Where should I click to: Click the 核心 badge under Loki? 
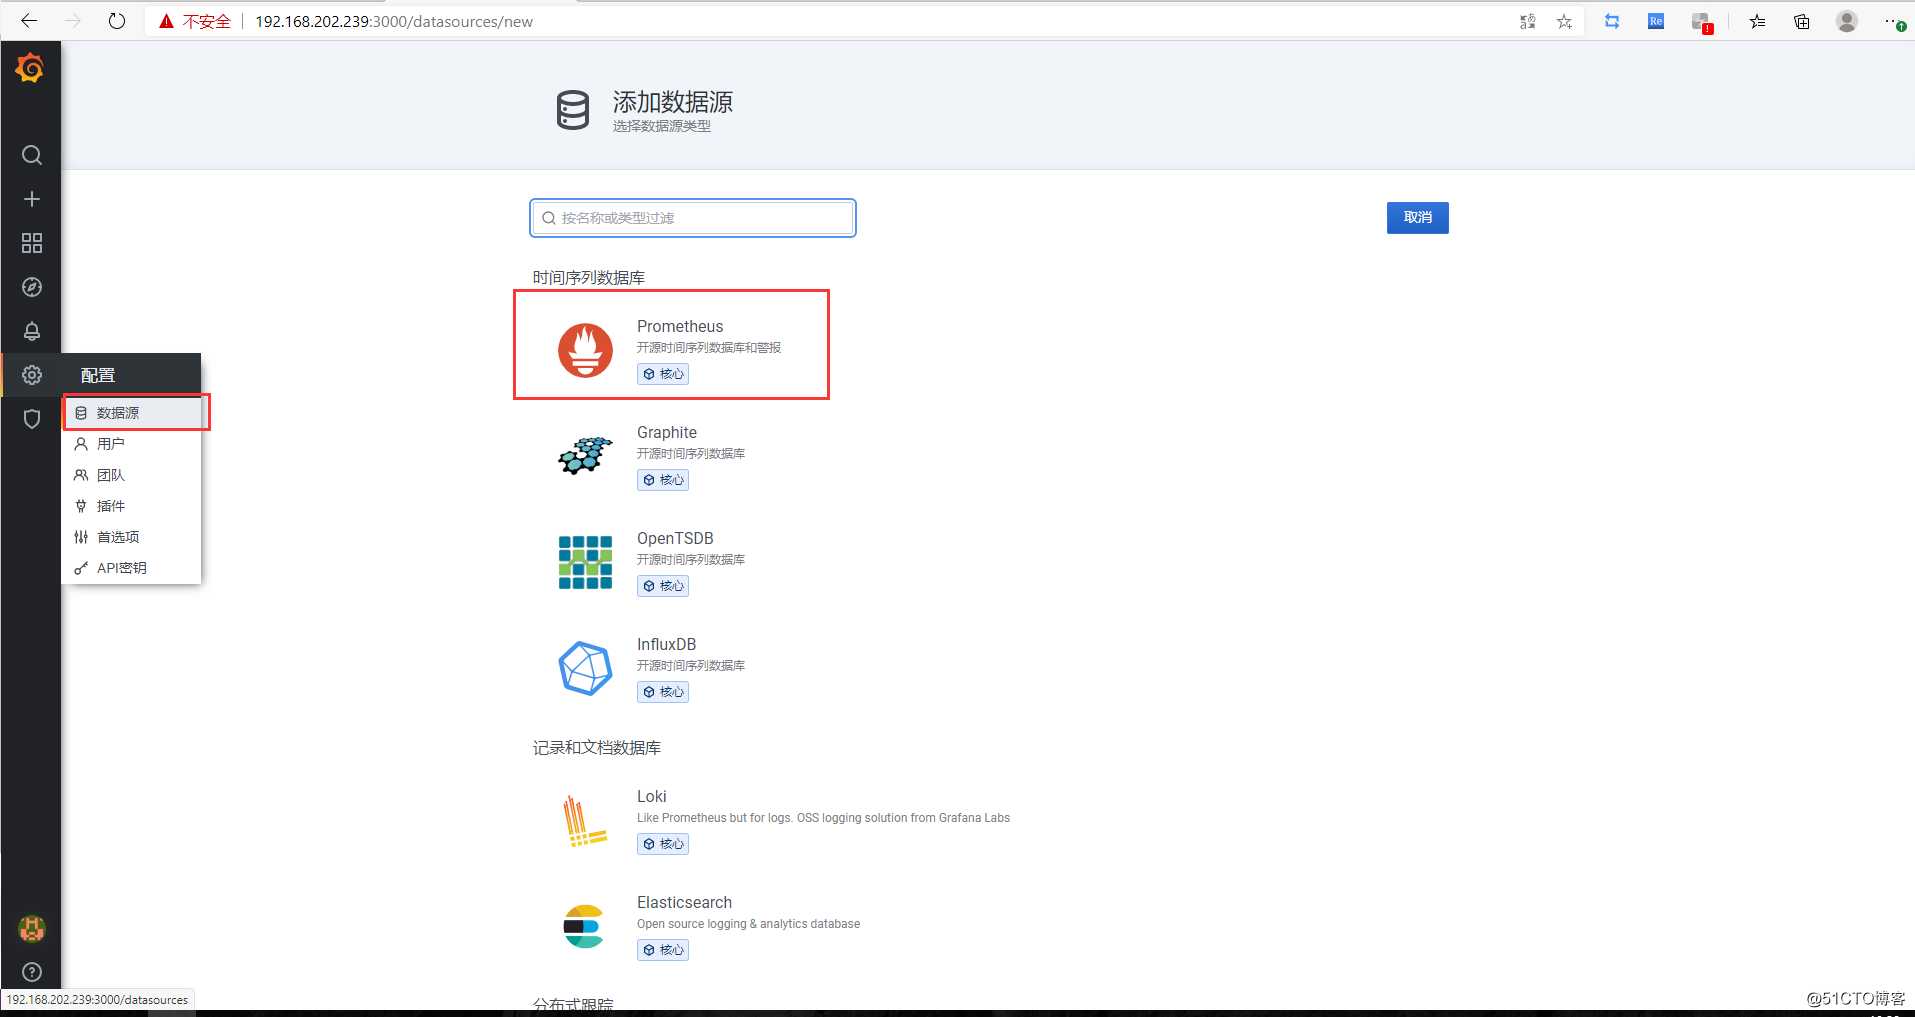click(x=663, y=844)
